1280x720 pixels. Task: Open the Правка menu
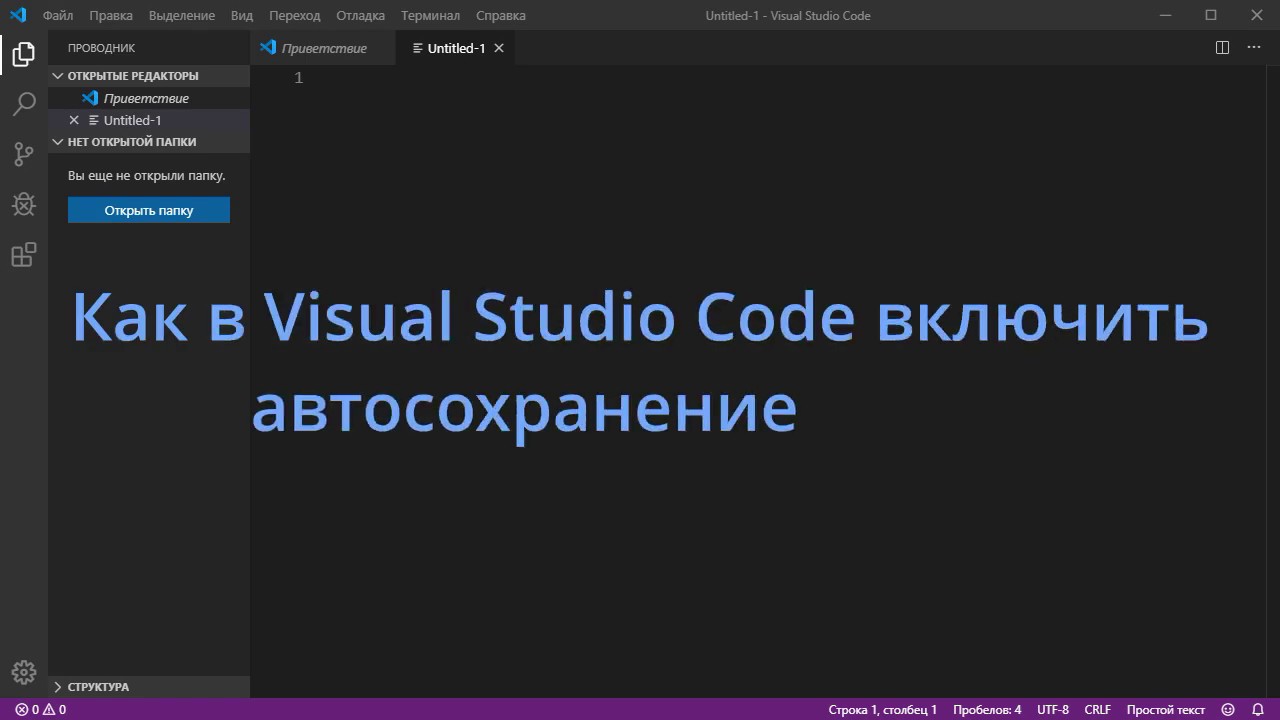110,15
